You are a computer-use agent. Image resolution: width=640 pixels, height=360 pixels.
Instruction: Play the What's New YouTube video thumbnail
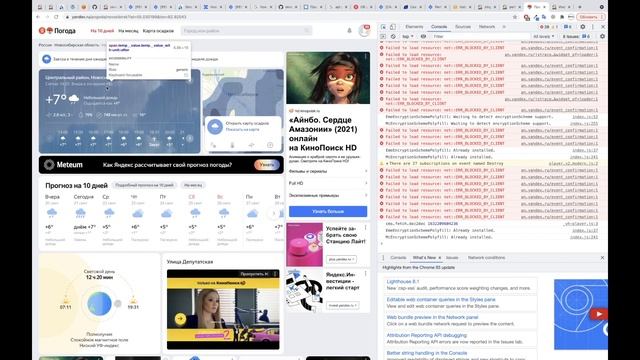point(598,314)
